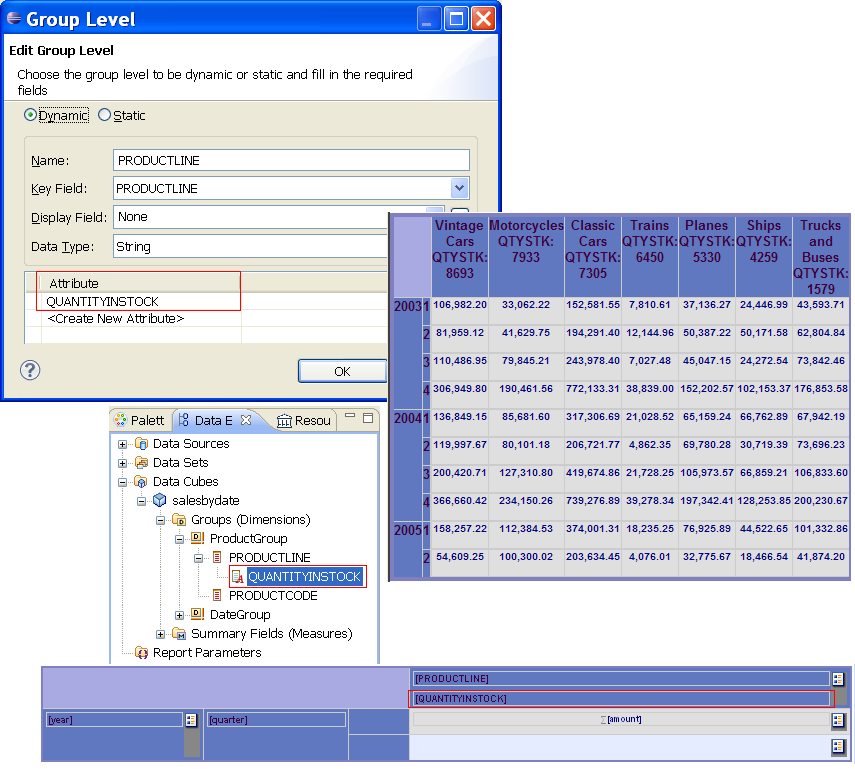Click the DateGroup dimension icon
Image resolution: width=855 pixels, height=769 pixels.
(x=197, y=614)
